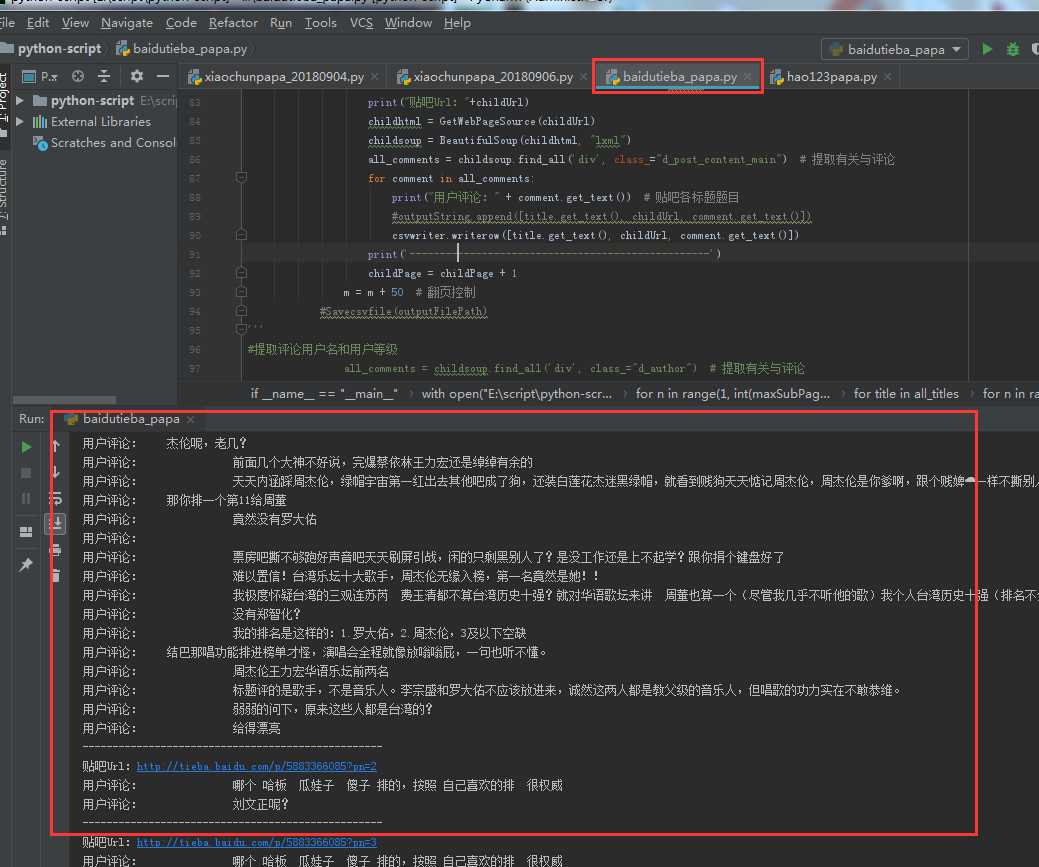
Task: Open the File menu
Action: 7,23
